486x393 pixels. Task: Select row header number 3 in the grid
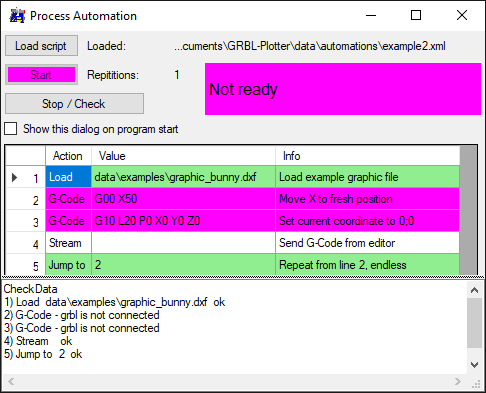coord(26,221)
